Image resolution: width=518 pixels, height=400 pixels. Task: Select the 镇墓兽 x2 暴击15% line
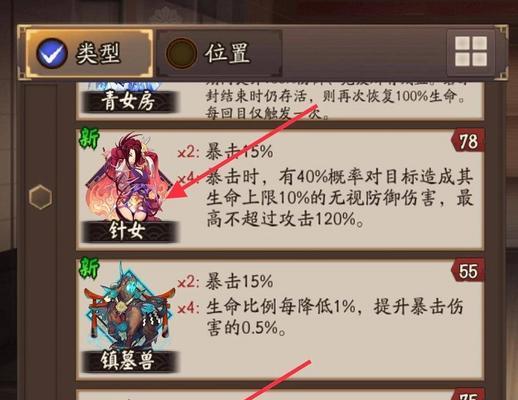(225, 282)
